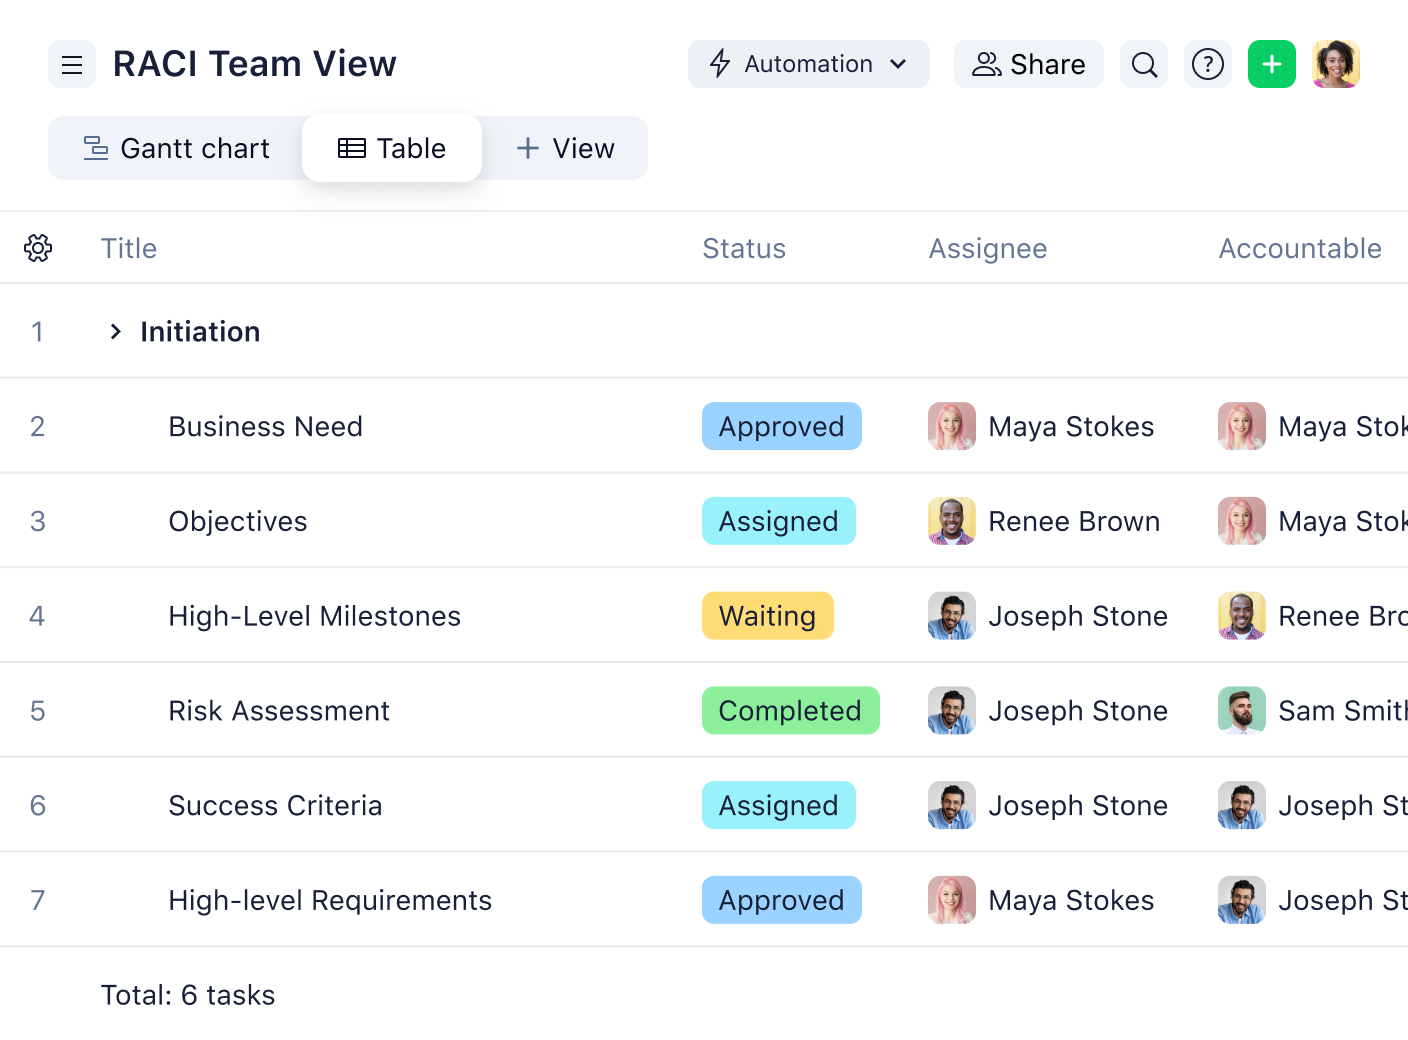Add a new view with the View button

tap(565, 148)
